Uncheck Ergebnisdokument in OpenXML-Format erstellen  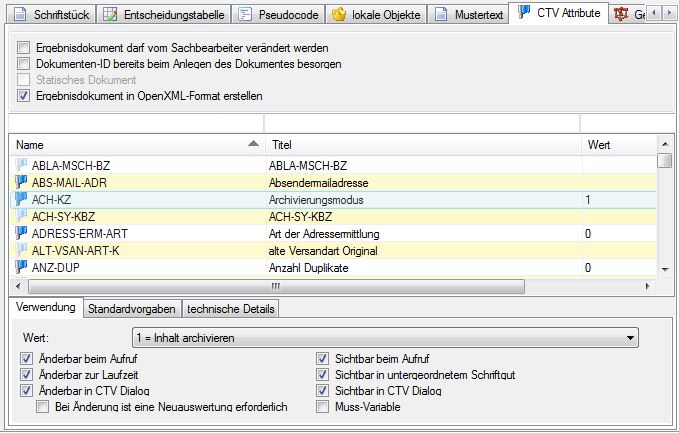tap(24, 96)
